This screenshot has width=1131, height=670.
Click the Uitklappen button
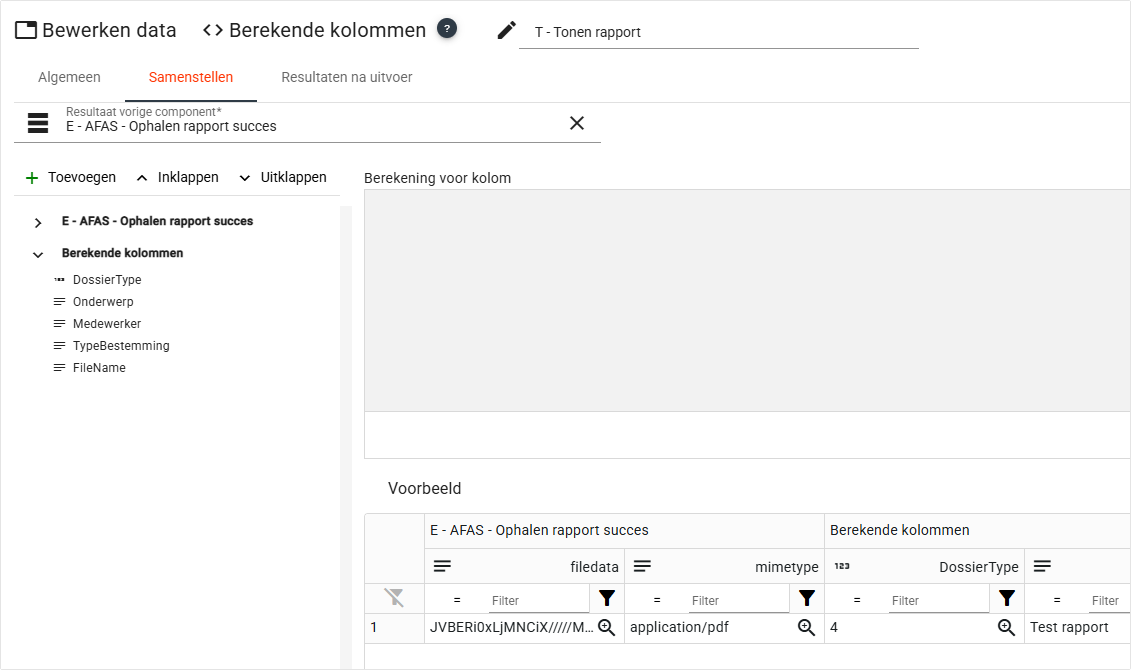pyautogui.click(x=283, y=177)
